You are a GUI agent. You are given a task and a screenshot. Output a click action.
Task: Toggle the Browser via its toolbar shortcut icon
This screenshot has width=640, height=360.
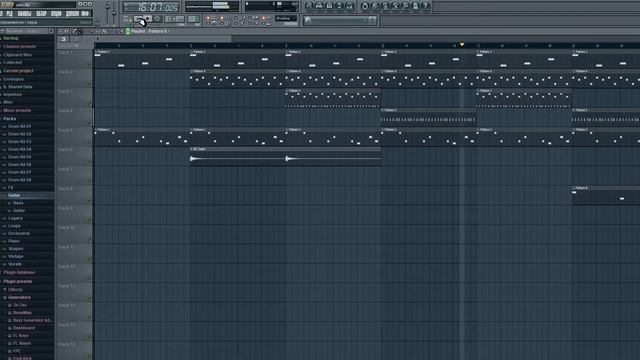click(340, 6)
